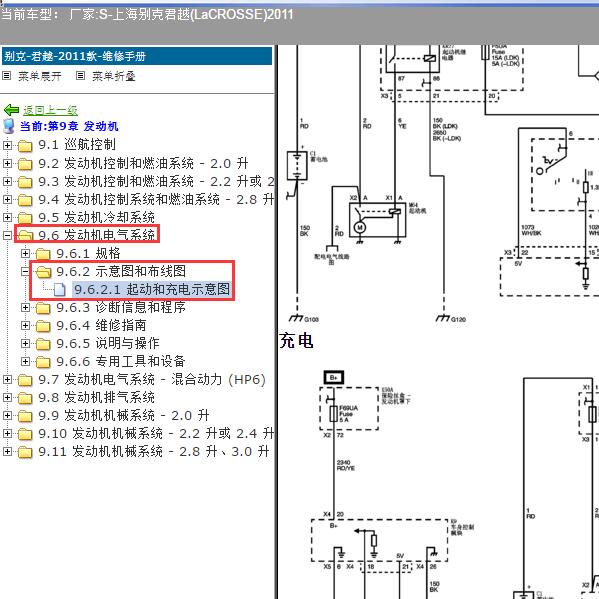599x599 pixels.
Task: Select 9.6.2 示意图和布线图 in the tree
Action: click(121, 271)
